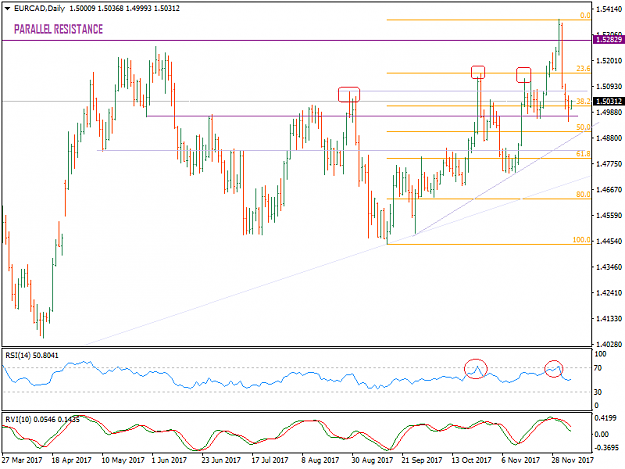Screen dimensions: 625x469
Task: Select the Fibonacci 50.0 level label
Action: coord(583,127)
